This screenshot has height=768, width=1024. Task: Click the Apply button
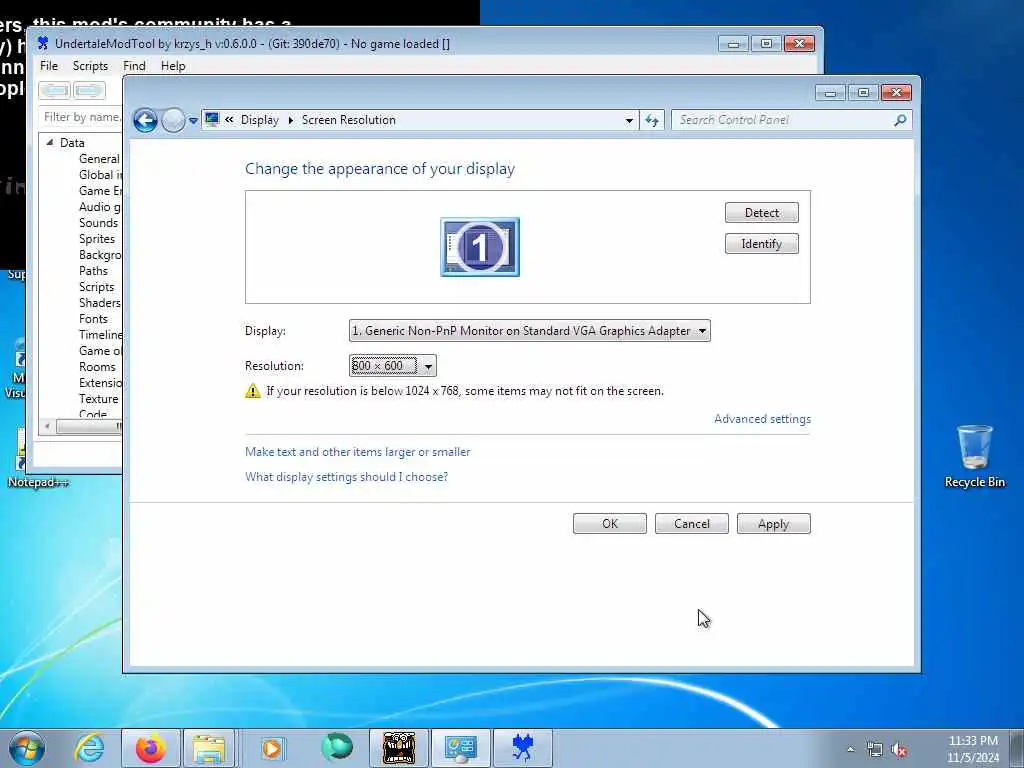coord(774,524)
